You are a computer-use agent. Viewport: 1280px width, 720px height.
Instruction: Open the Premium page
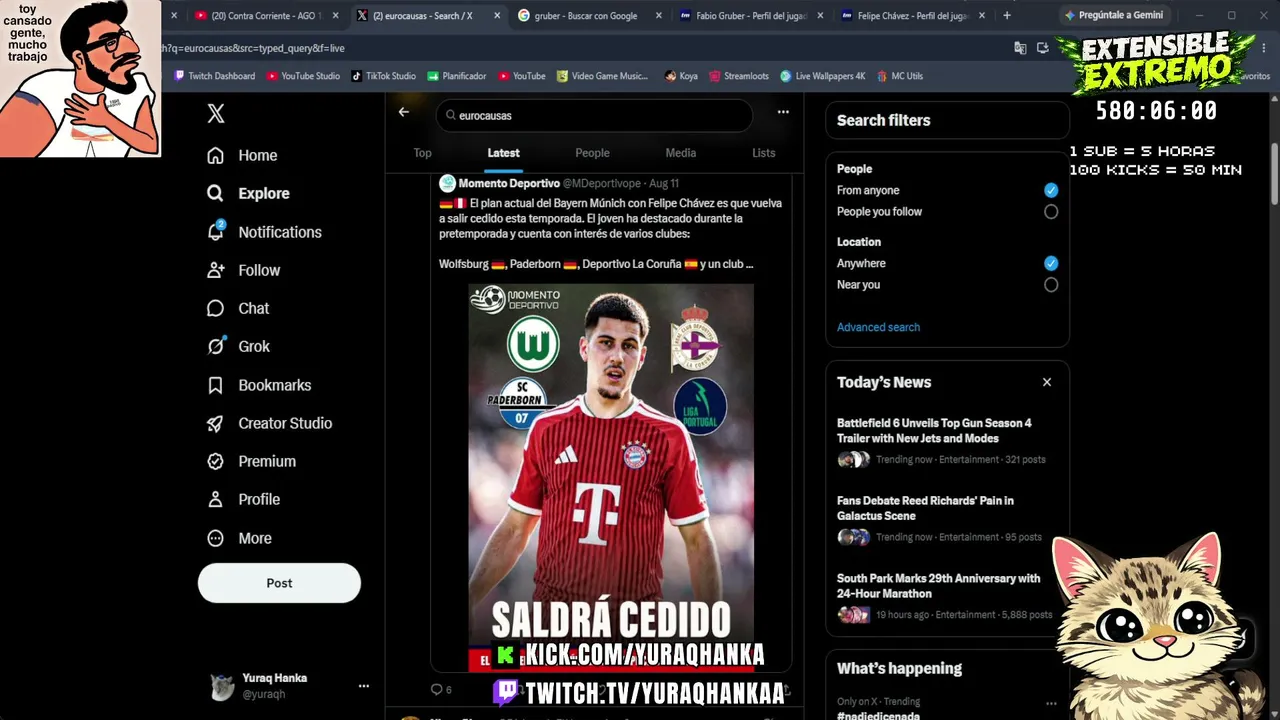click(251, 461)
